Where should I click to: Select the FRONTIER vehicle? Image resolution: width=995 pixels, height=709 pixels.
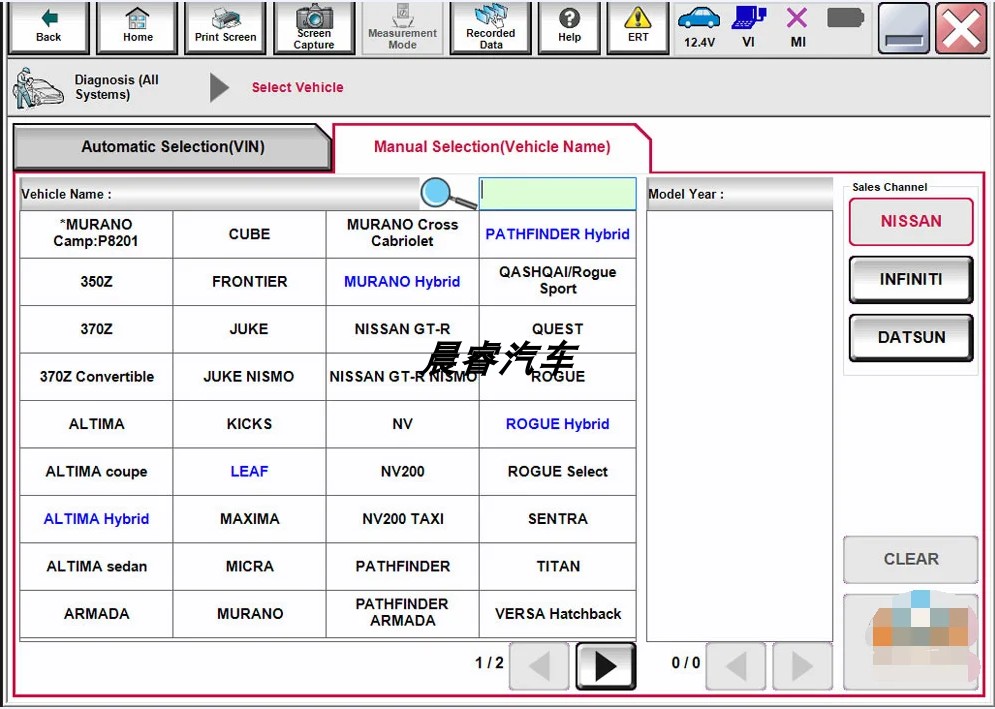tap(249, 282)
